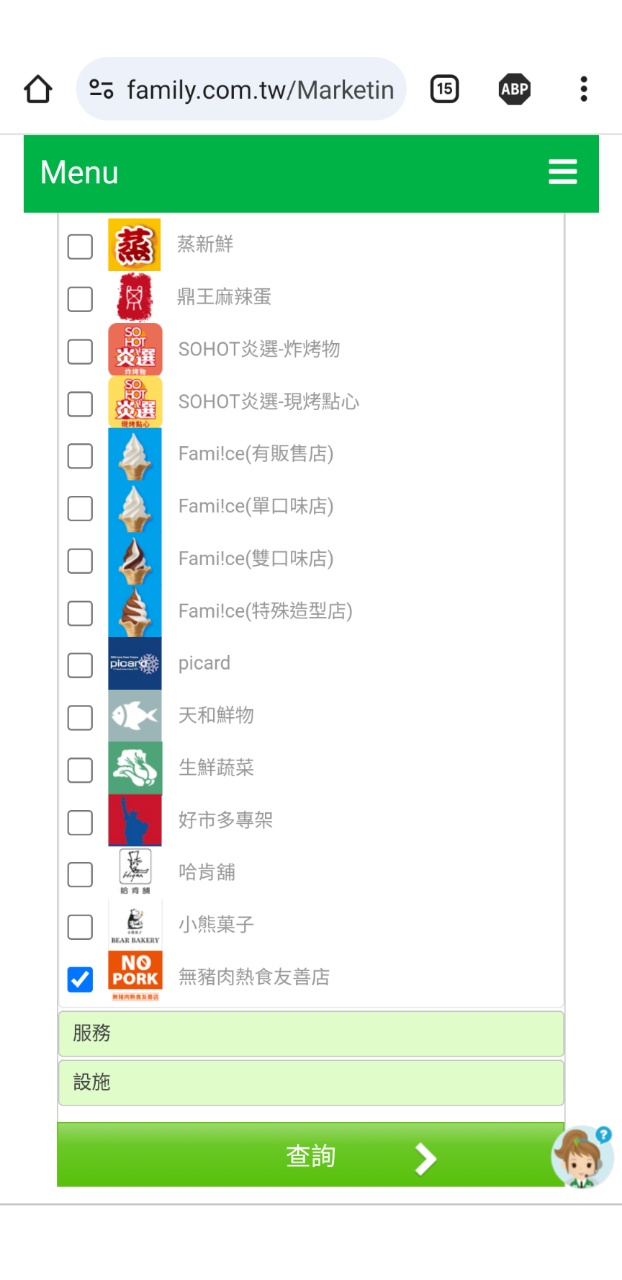622x1280 pixels.
Task: Tick the Fami!ce(雙口味店) checkbox
Action: (x=80, y=560)
